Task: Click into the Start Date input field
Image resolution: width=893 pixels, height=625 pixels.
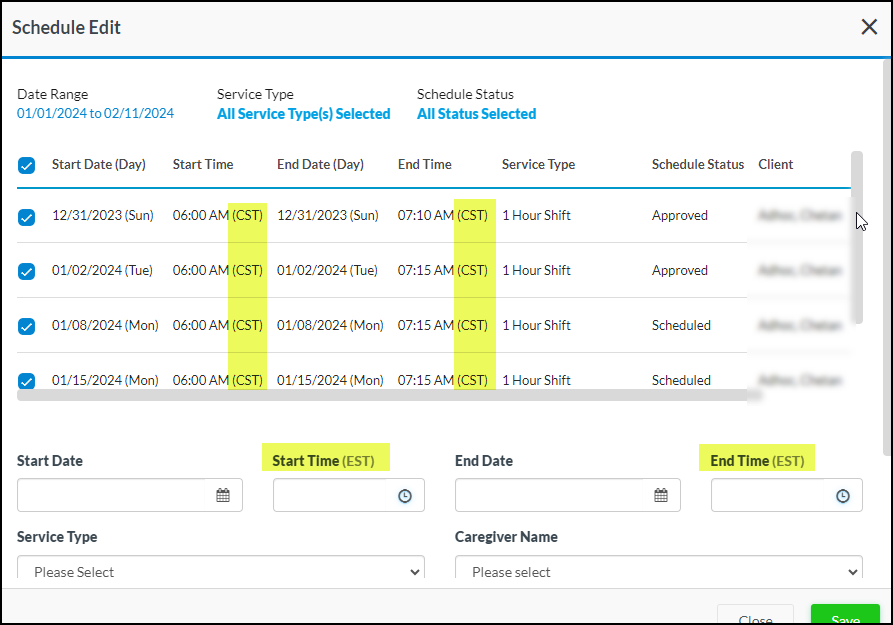Action: [x=113, y=495]
